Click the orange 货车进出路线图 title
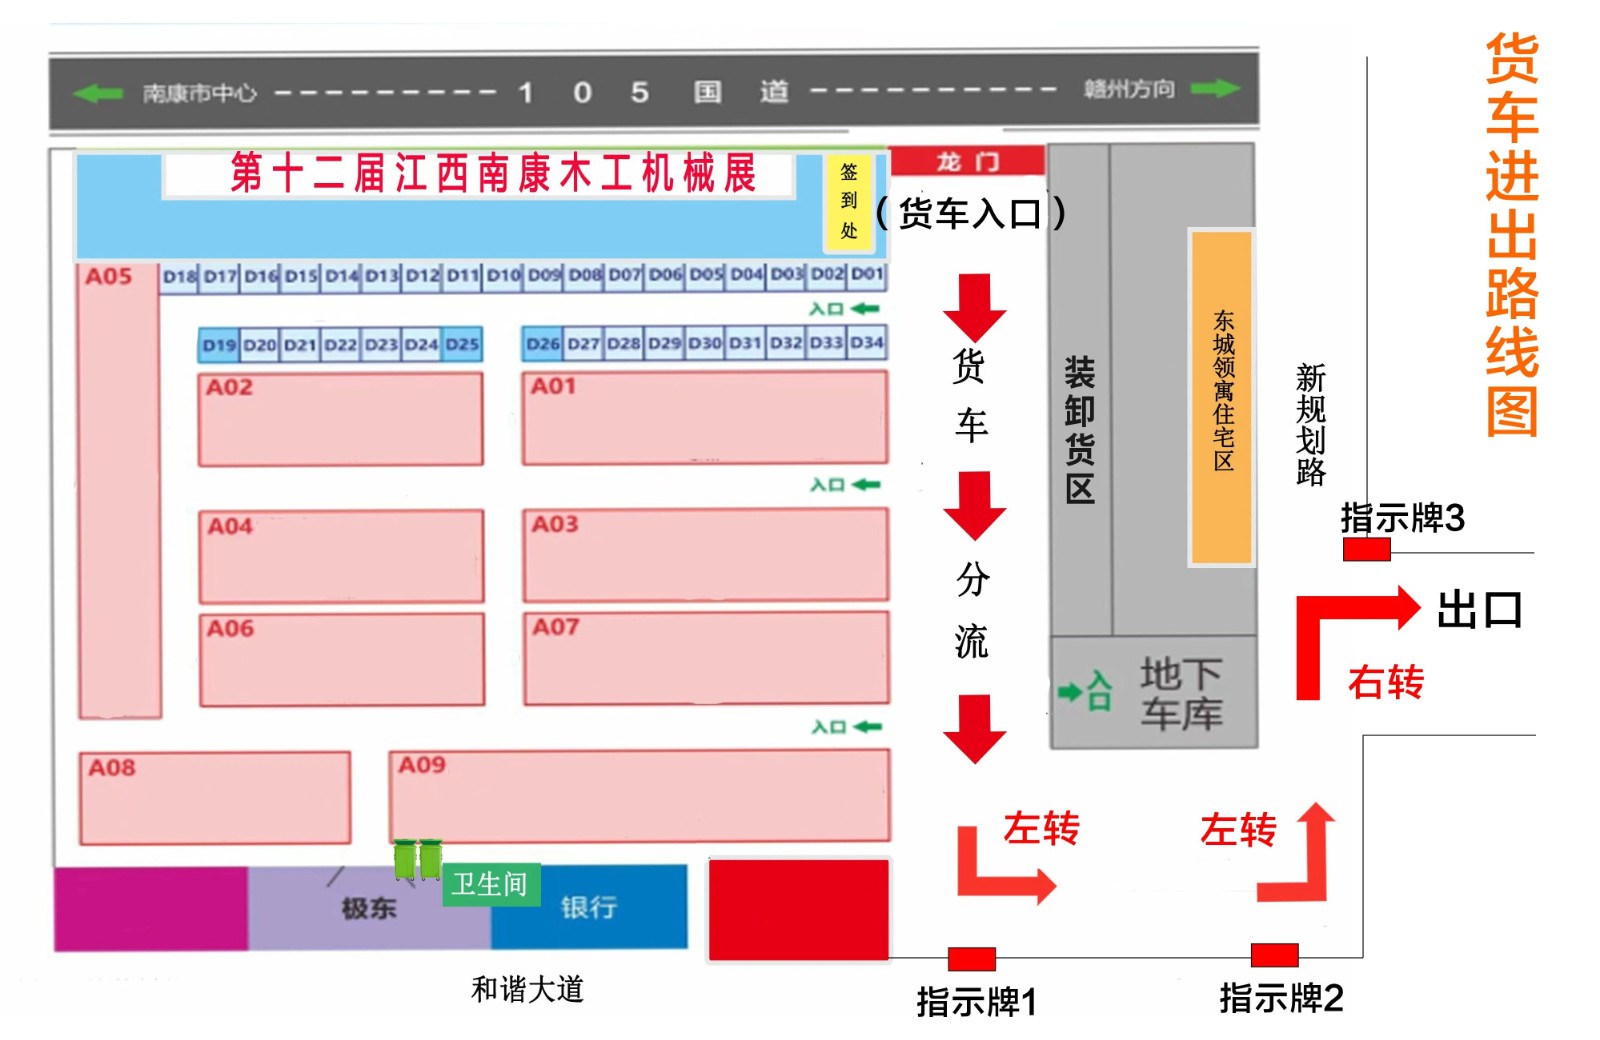Viewport: 1600px width, 1040px height. [x=1511, y=235]
